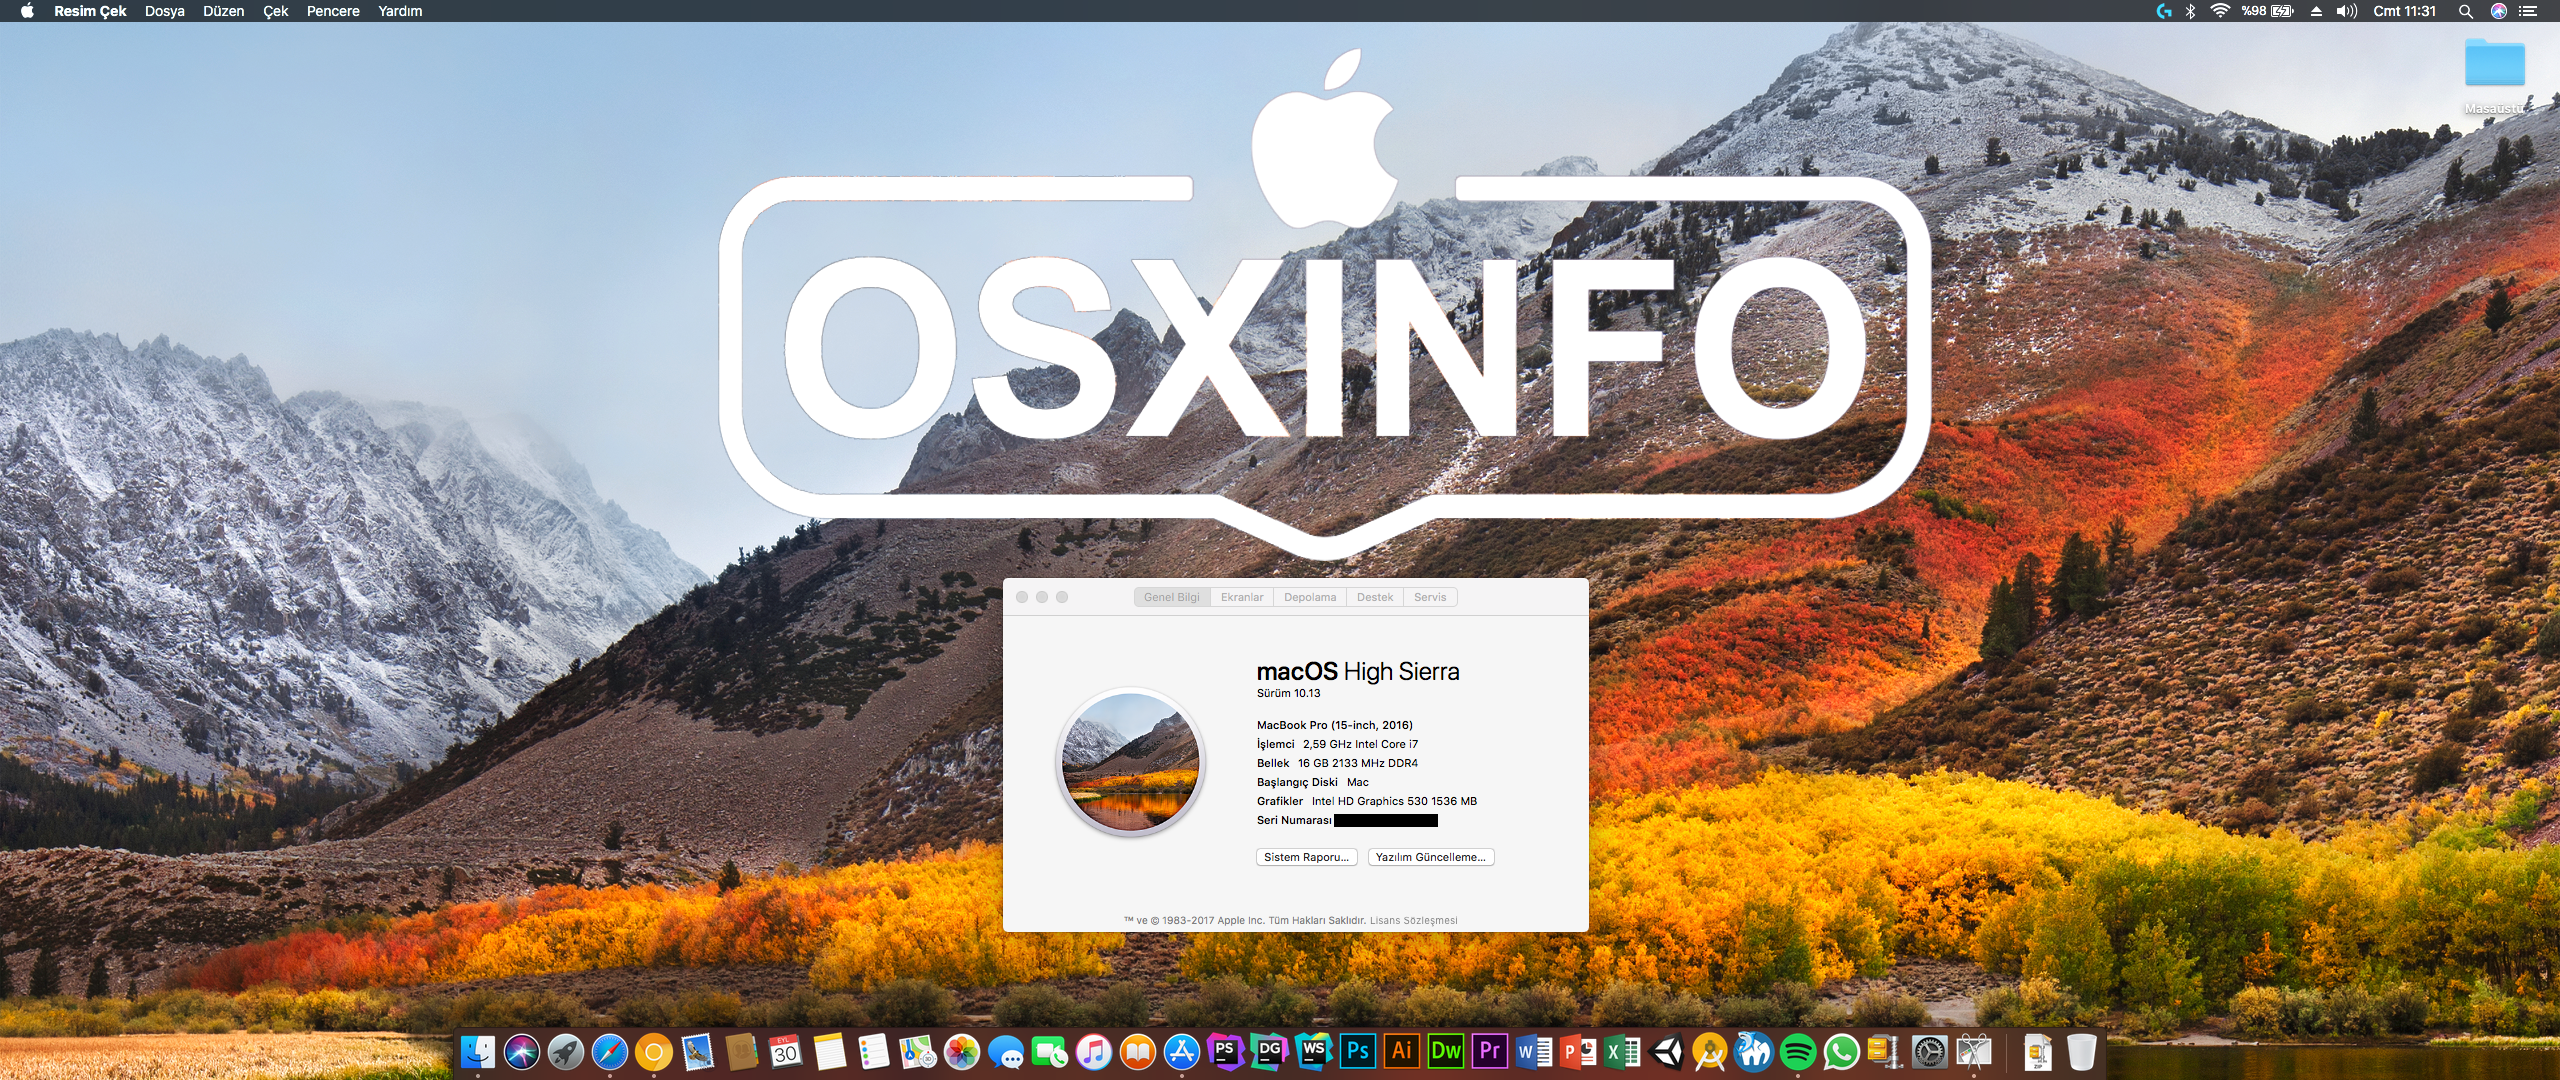Open the Wi-Fi status menu
The width and height of the screenshot is (2560, 1080).
pyautogui.click(x=2220, y=11)
